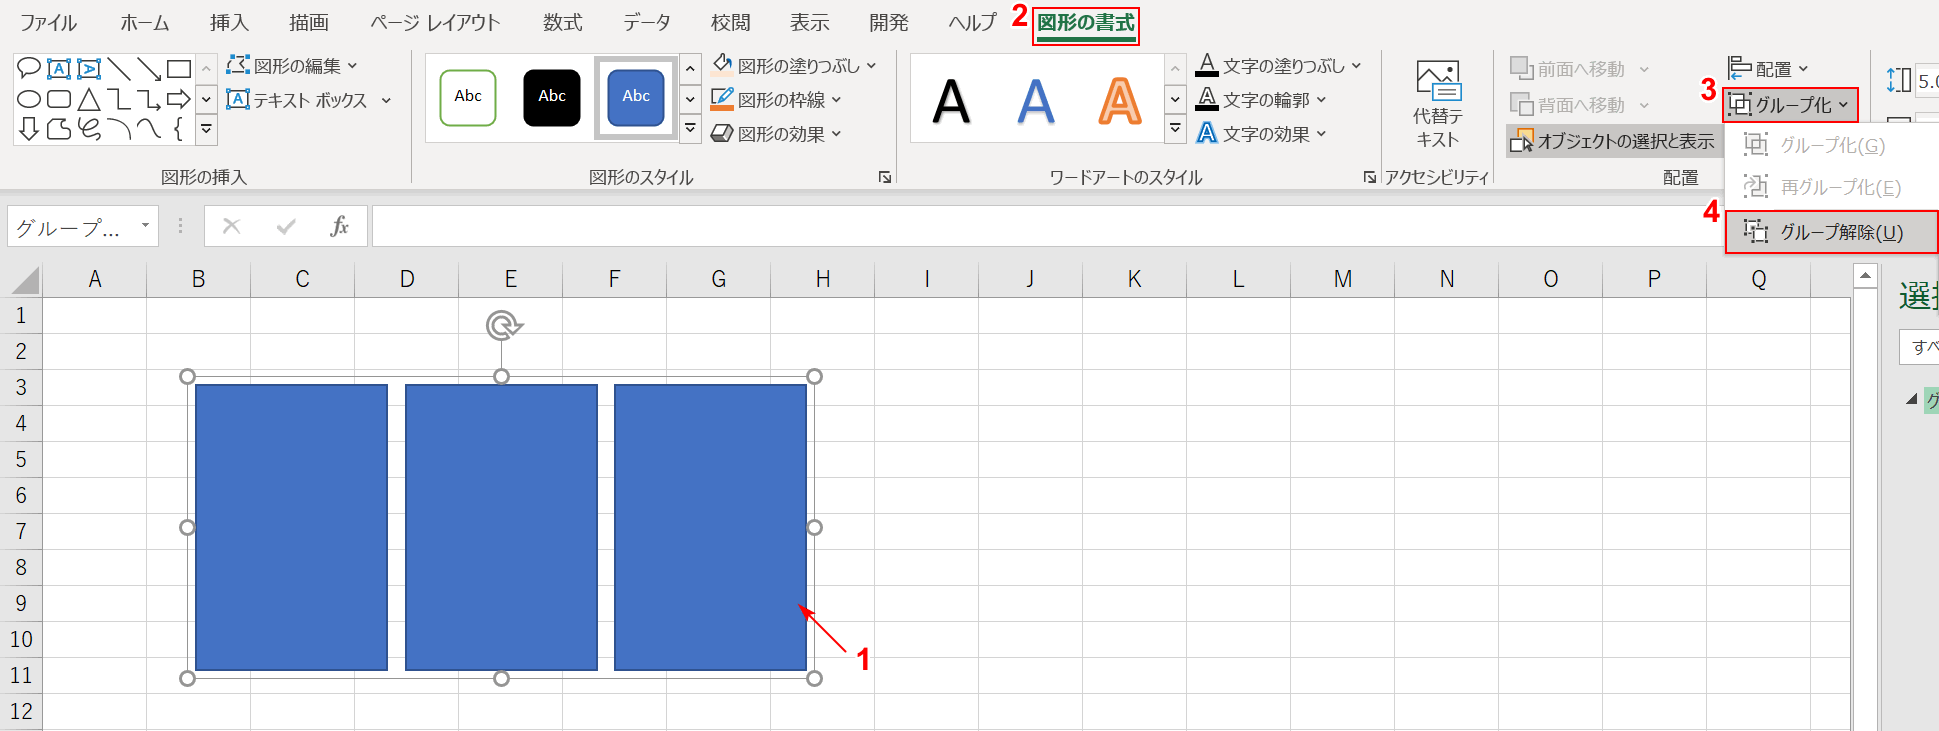Open the ファイル tab
1939x731 pixels.
[x=48, y=22]
